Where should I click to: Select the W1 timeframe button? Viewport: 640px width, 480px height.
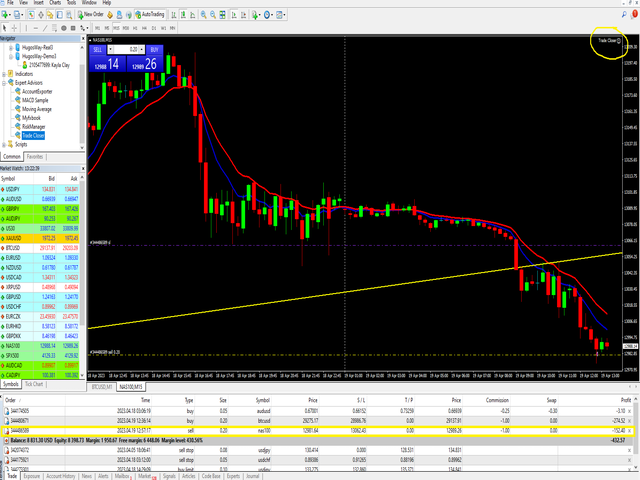pos(163,28)
